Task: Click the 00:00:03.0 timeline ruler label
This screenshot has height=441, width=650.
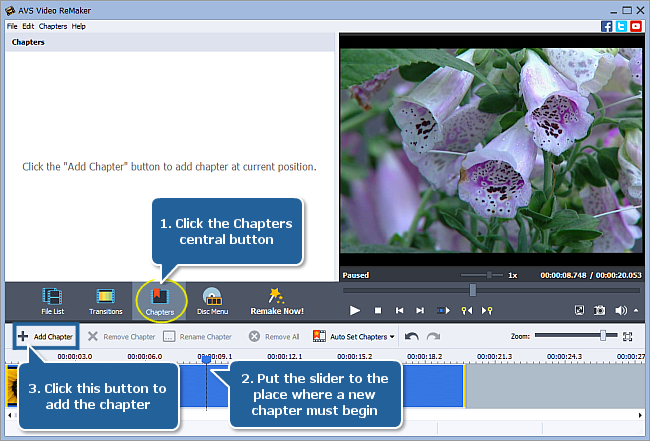Action: [75, 356]
